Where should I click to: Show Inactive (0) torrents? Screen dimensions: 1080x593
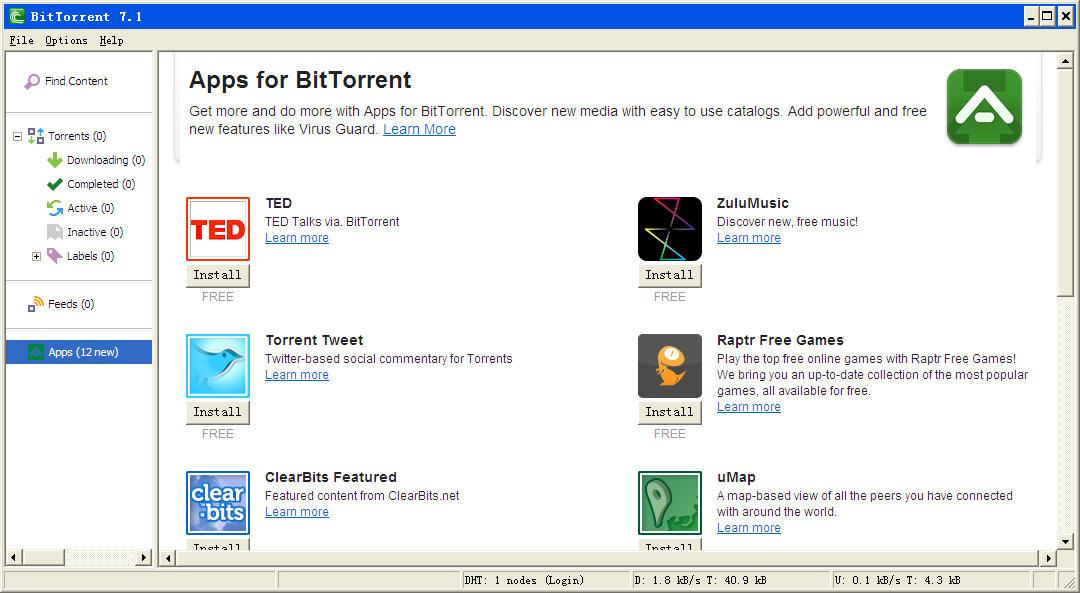click(95, 232)
